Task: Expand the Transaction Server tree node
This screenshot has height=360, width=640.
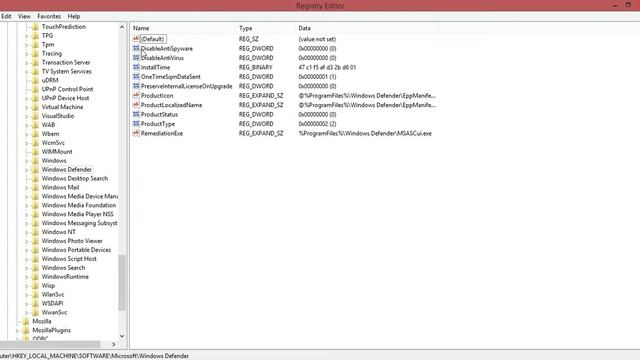Action: pyautogui.click(x=27, y=63)
